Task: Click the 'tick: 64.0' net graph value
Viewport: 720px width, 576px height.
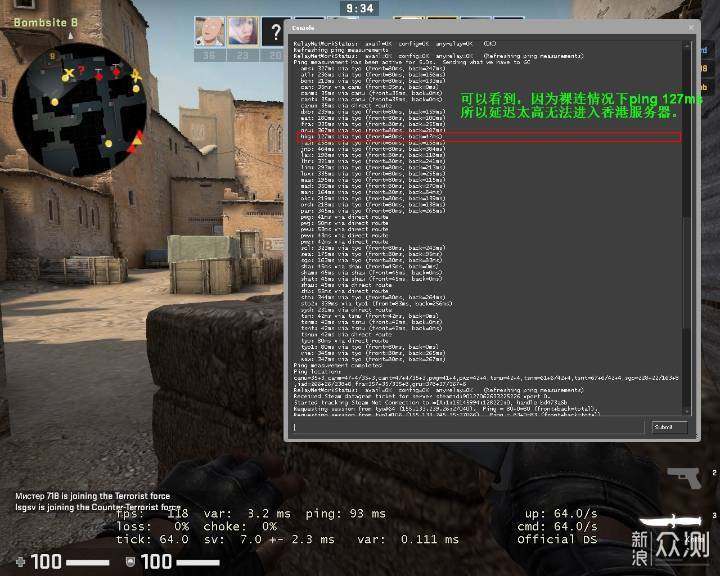Action: (152, 539)
